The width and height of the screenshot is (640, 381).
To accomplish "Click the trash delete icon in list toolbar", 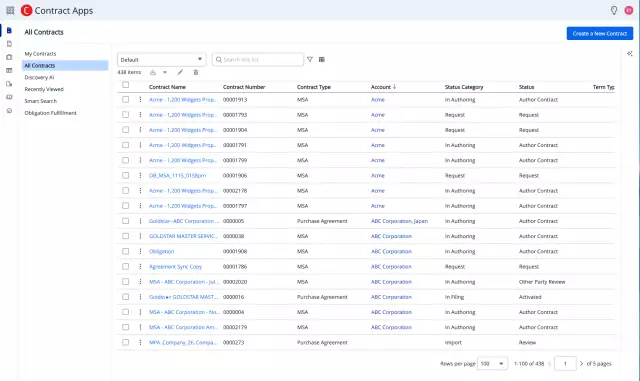I will pos(196,72).
